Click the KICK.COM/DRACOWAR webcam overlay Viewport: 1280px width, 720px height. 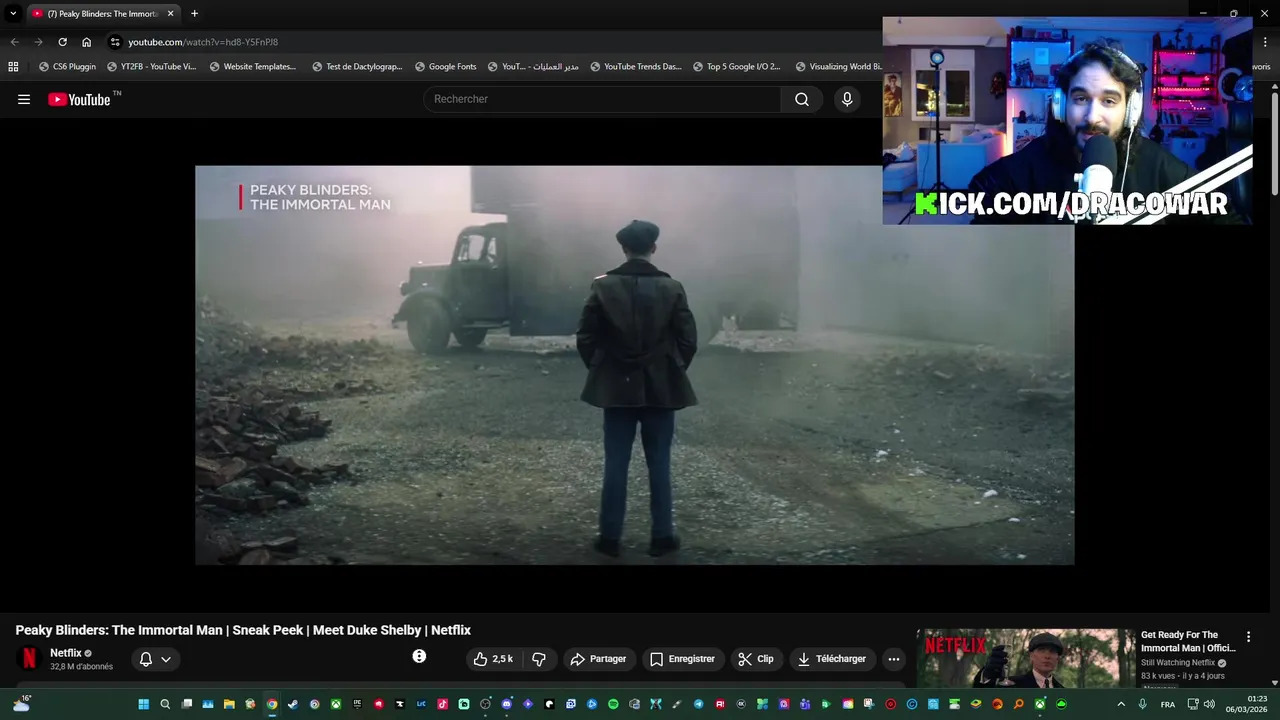click(x=1068, y=121)
